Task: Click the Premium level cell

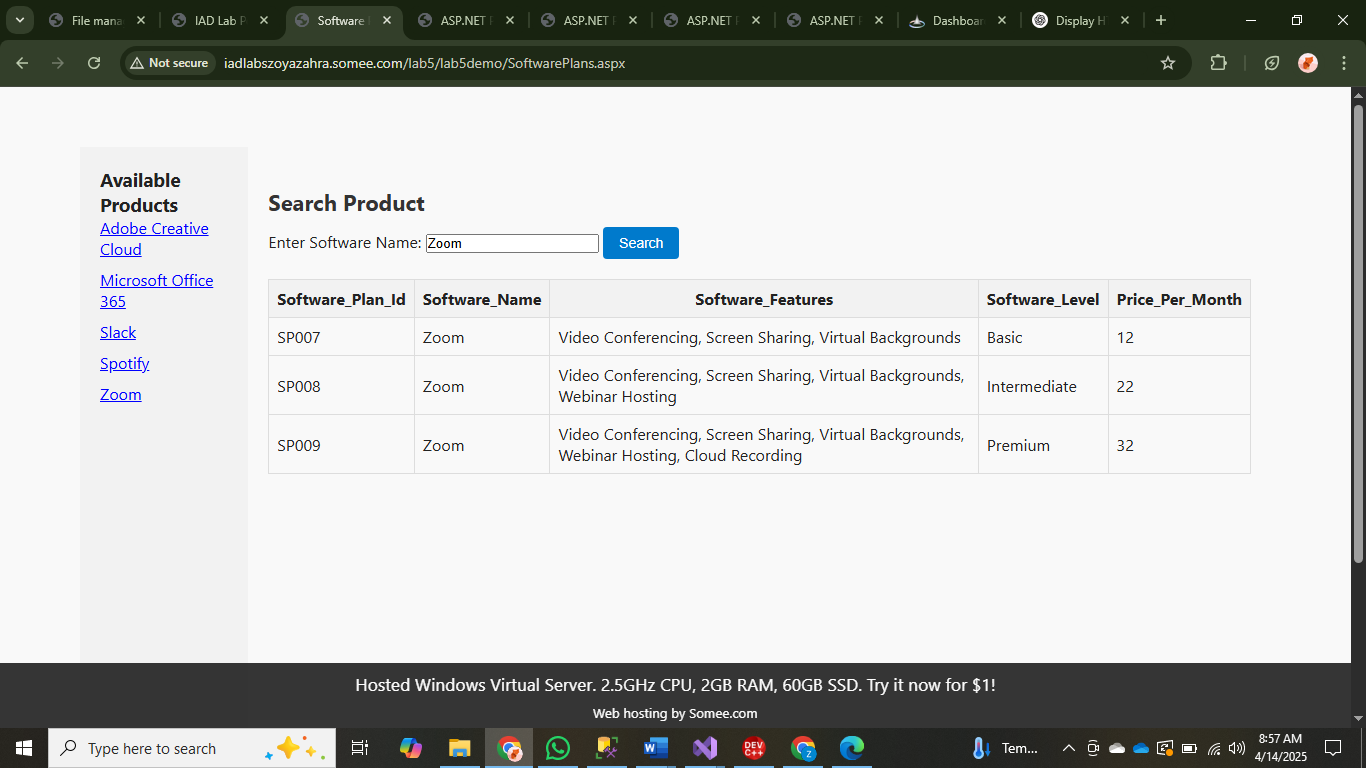Action: point(1043,445)
